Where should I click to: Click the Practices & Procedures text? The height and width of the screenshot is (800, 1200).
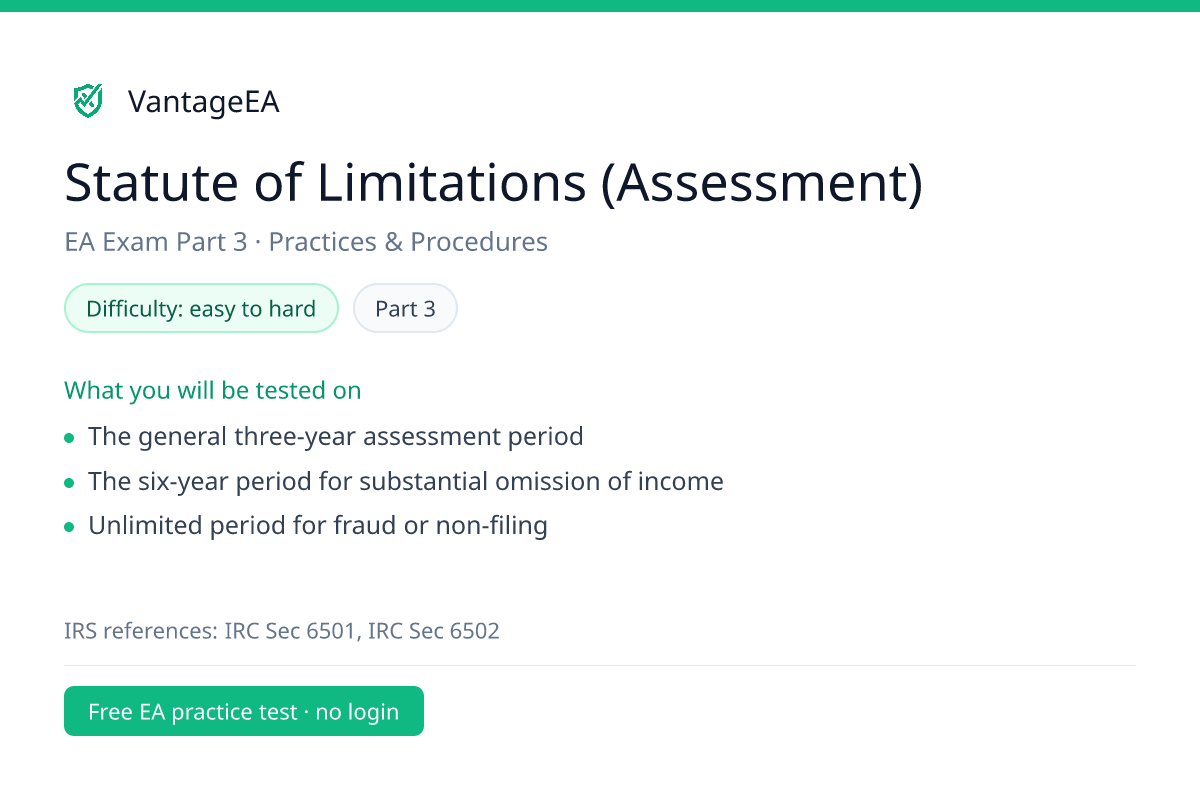(408, 242)
